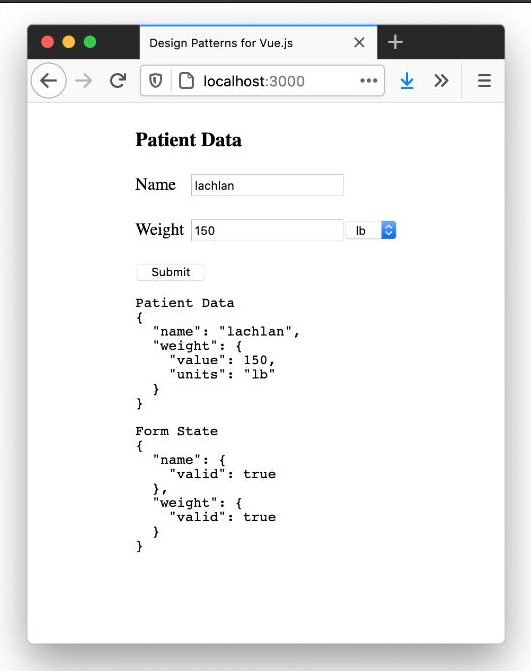
Task: Show downloads with the blue arrow icon
Action: (x=407, y=80)
